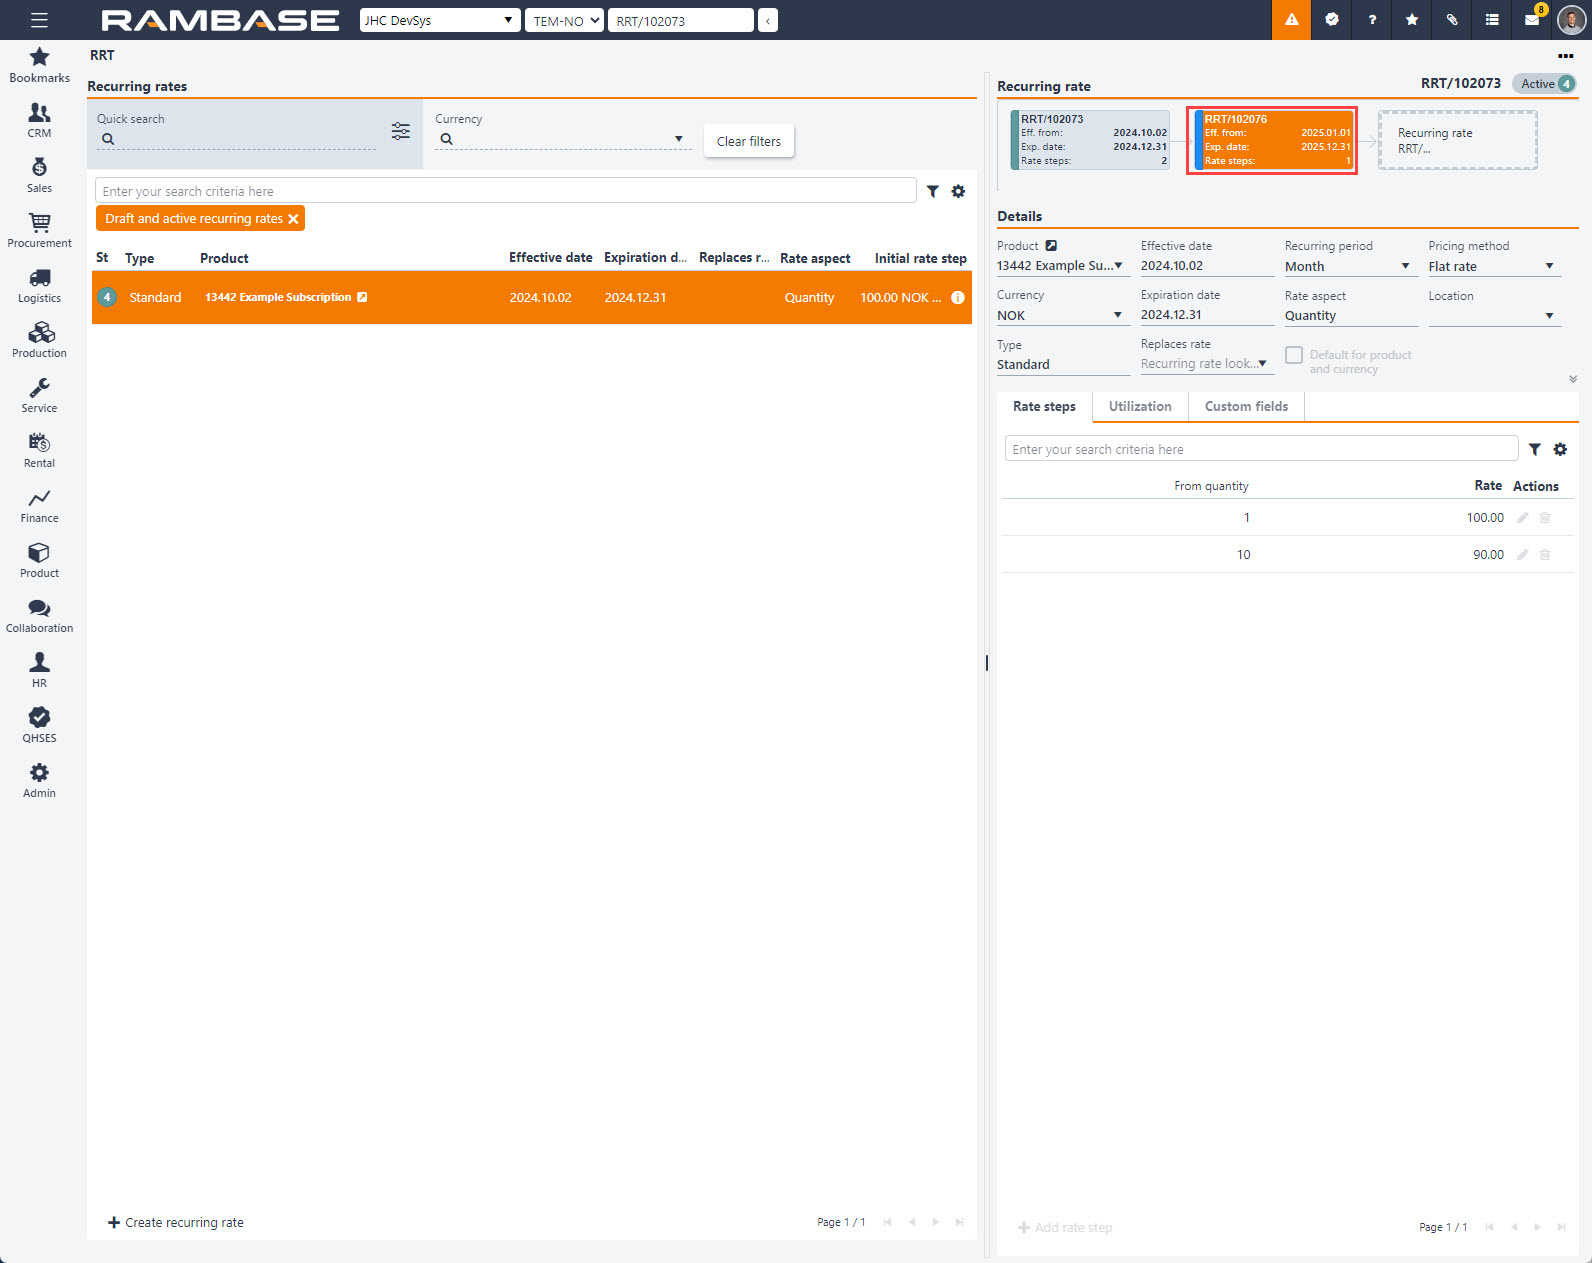Open the JHC DevSys company dropdown
This screenshot has height=1263, width=1592.
(440, 20)
